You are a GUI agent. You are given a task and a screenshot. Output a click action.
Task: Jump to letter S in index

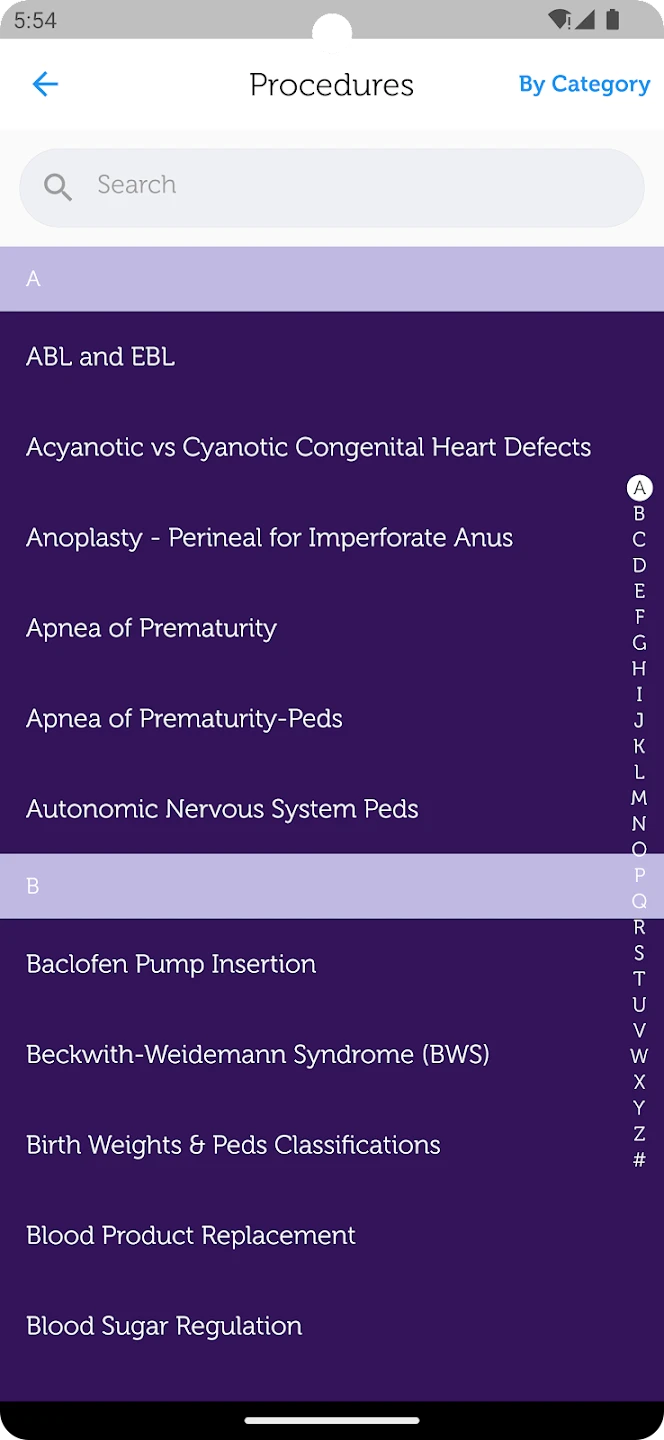coord(639,953)
